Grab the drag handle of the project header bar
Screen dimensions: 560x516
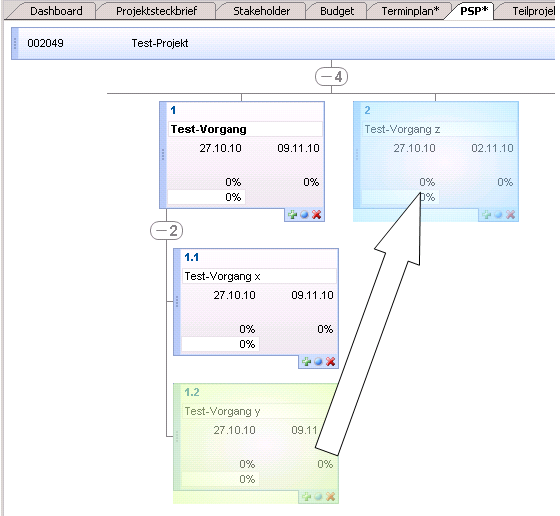pyautogui.click(x=15, y=43)
